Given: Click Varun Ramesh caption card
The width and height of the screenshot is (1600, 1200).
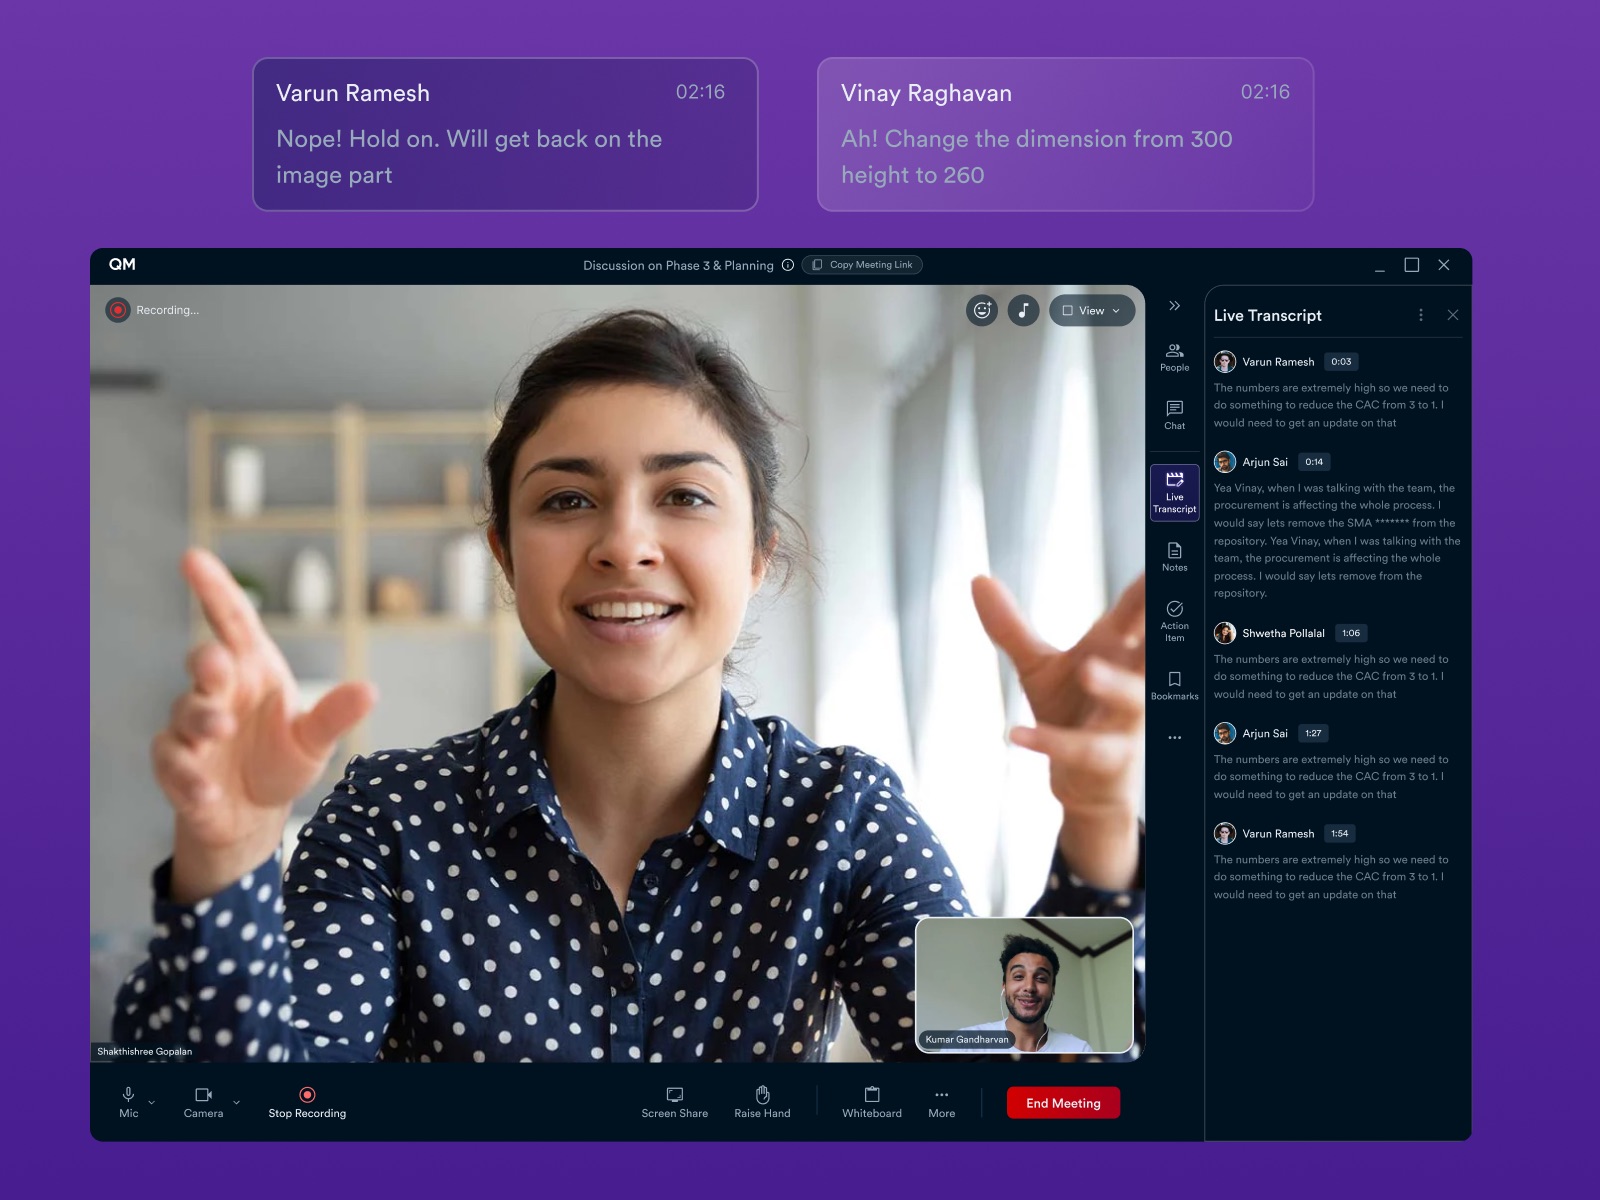Looking at the screenshot, I should point(505,134).
